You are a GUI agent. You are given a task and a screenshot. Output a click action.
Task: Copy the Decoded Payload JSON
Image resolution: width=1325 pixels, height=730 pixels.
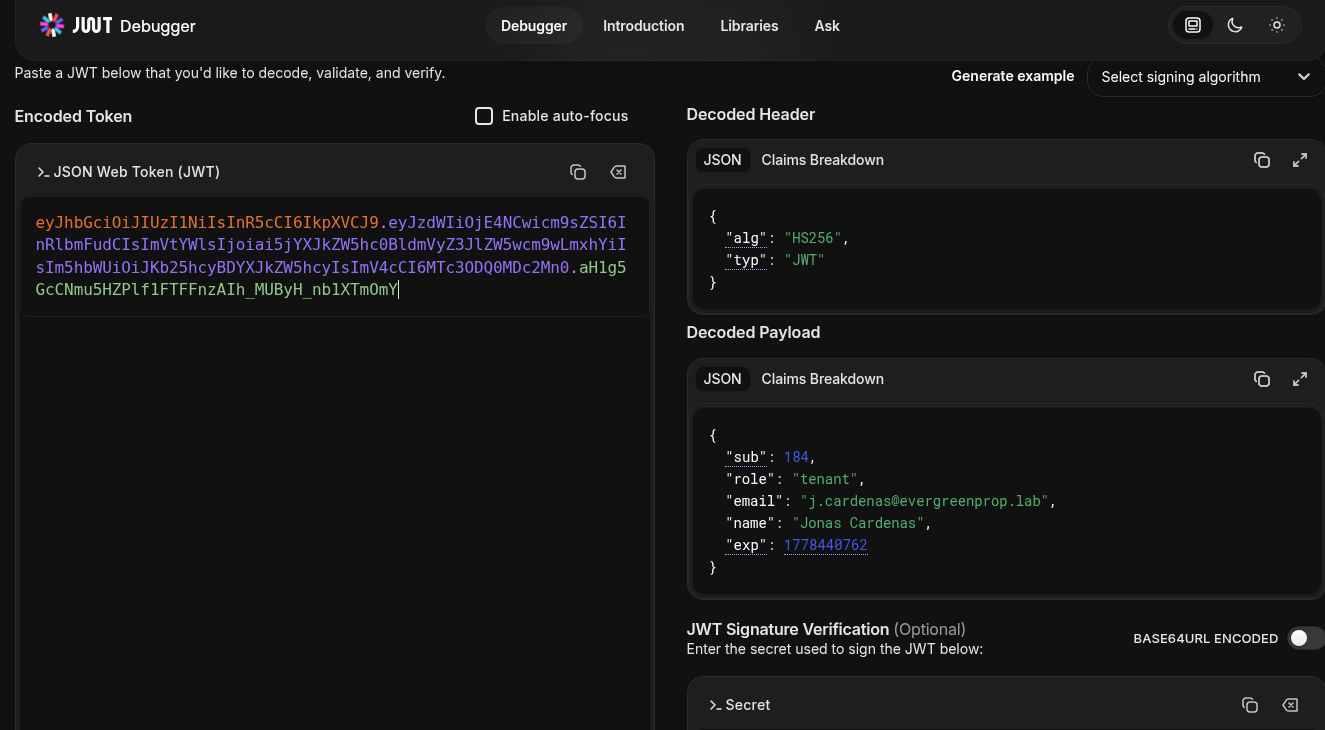coord(1262,379)
